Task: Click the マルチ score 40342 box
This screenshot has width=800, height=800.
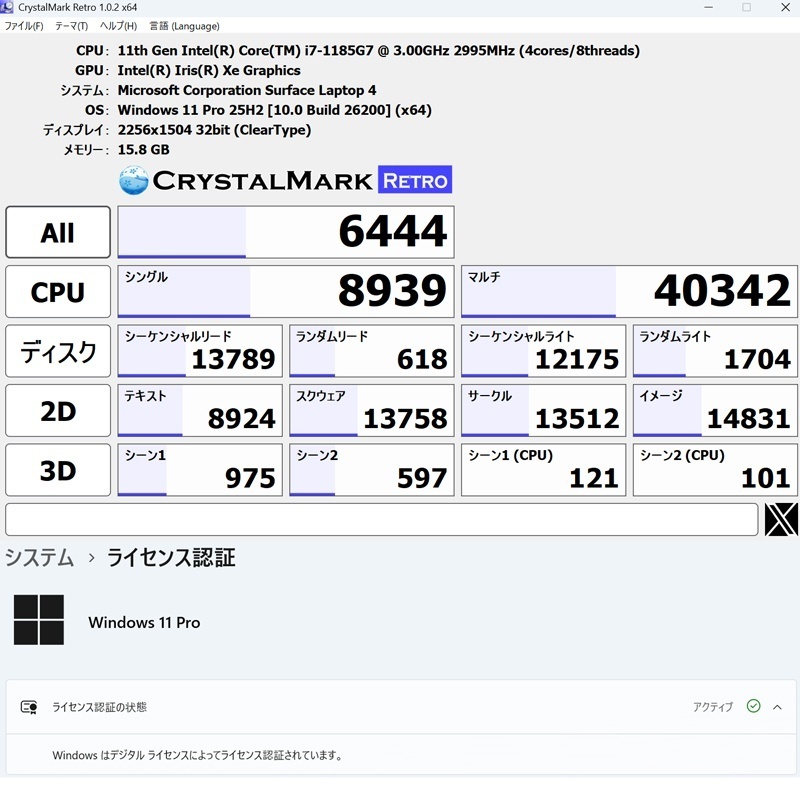Action: point(629,292)
